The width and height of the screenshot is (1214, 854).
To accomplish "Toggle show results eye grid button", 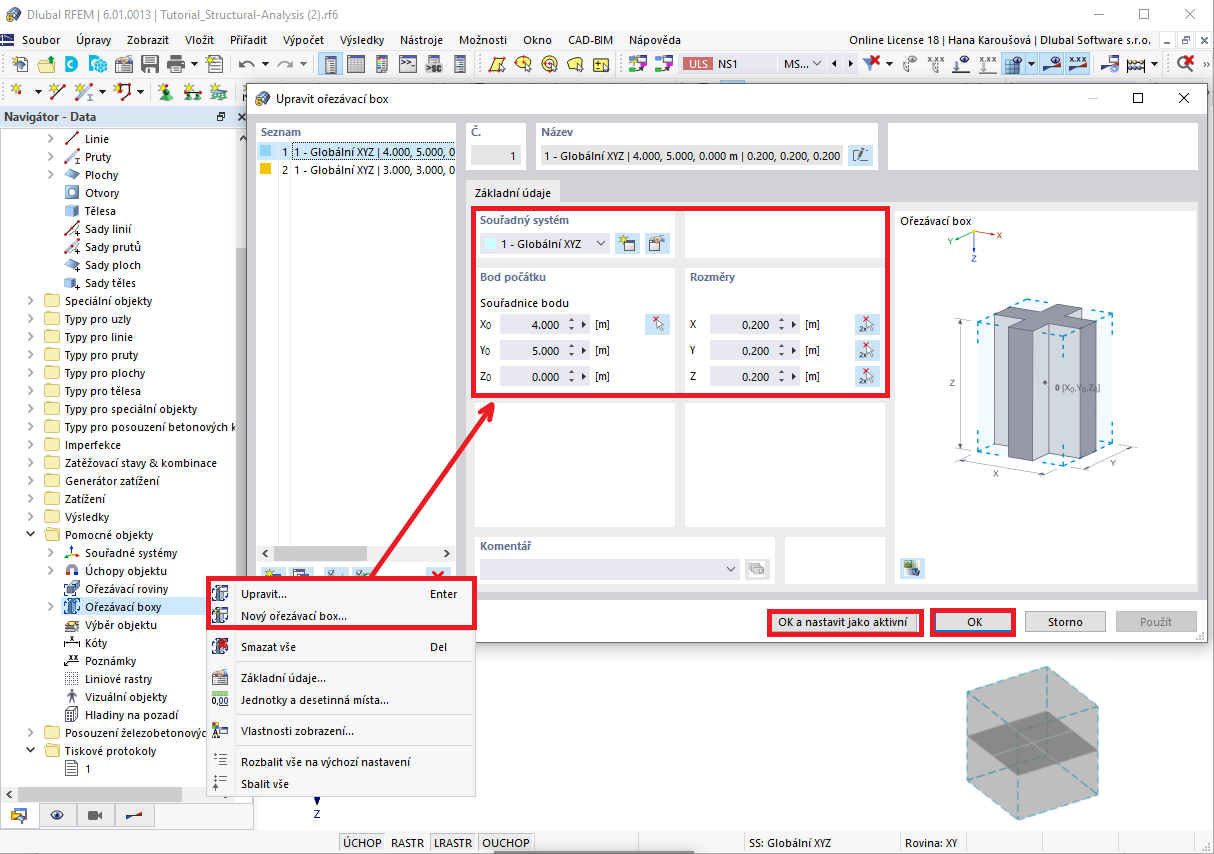I will [1012, 64].
